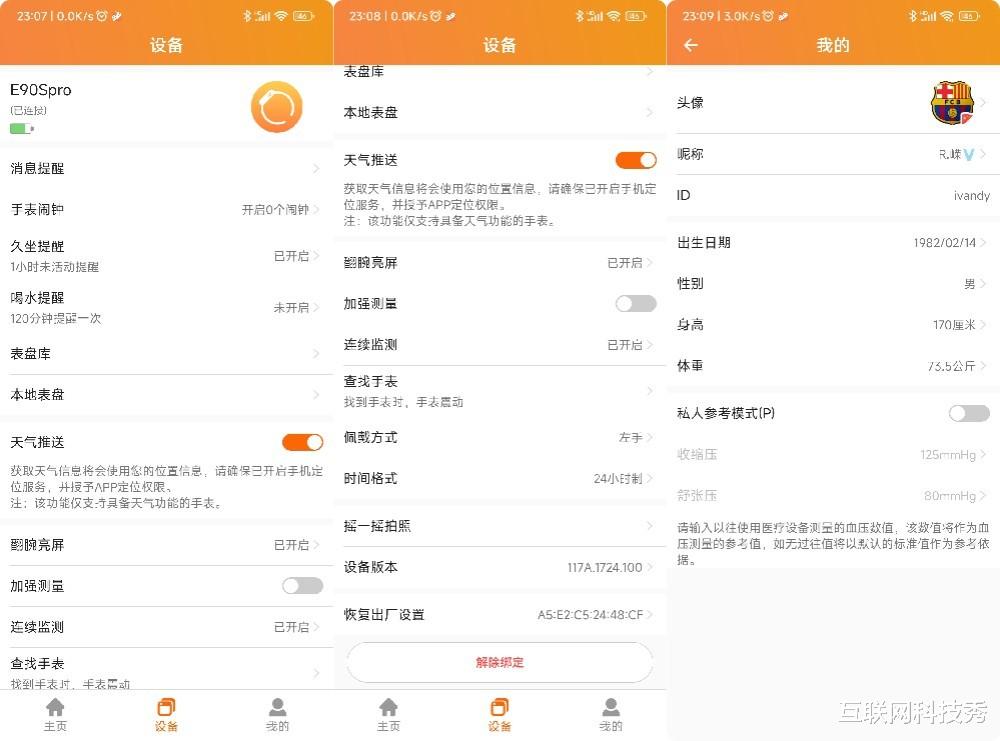Image resolution: width=1000 pixels, height=741 pixels.
Task: Tap E90Spro device name
Action: coord(41,90)
